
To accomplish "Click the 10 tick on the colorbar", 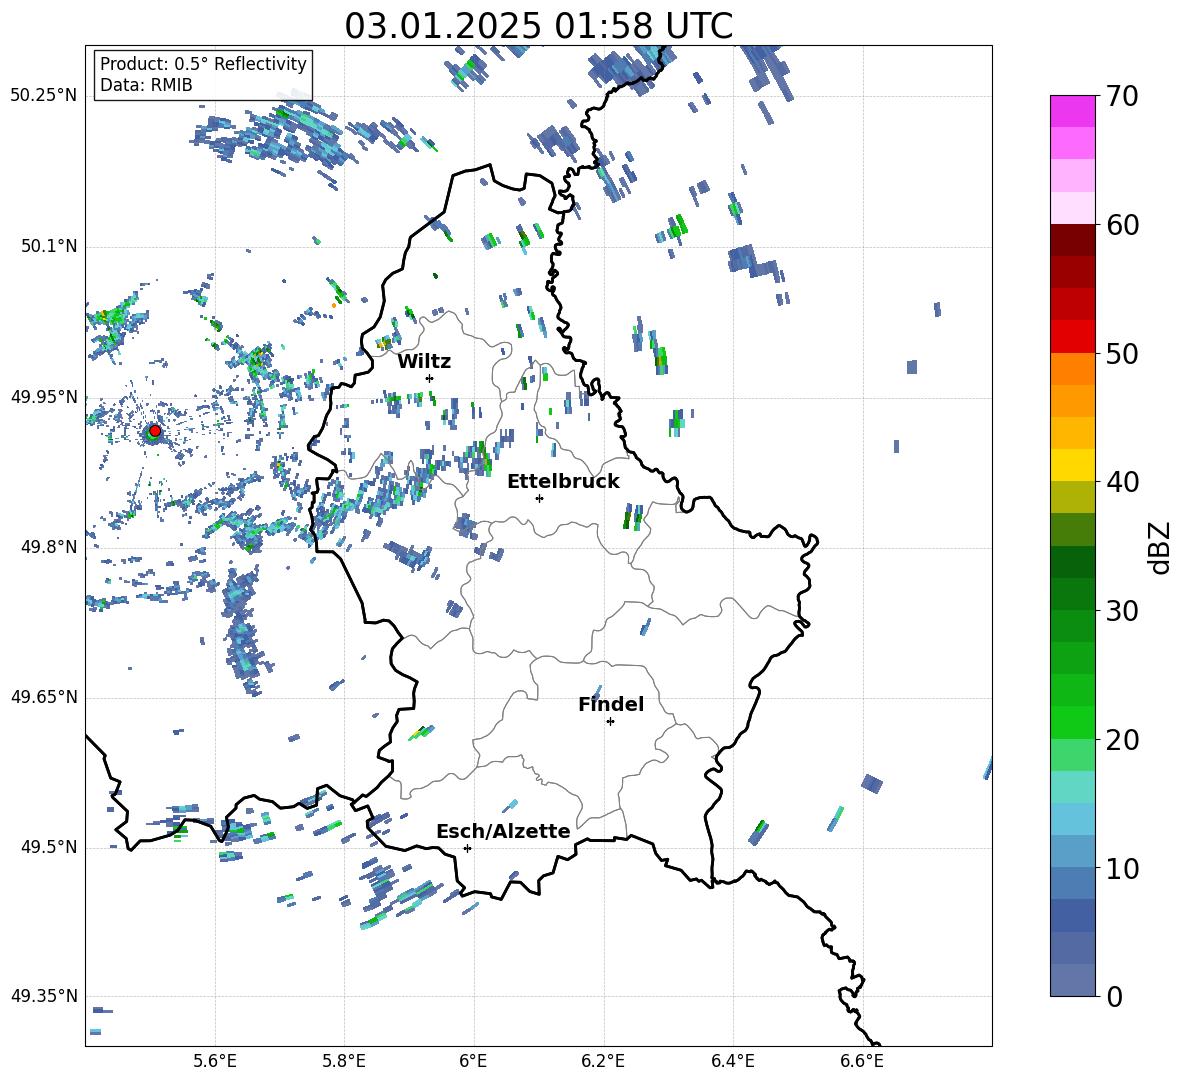I will tap(1122, 868).
